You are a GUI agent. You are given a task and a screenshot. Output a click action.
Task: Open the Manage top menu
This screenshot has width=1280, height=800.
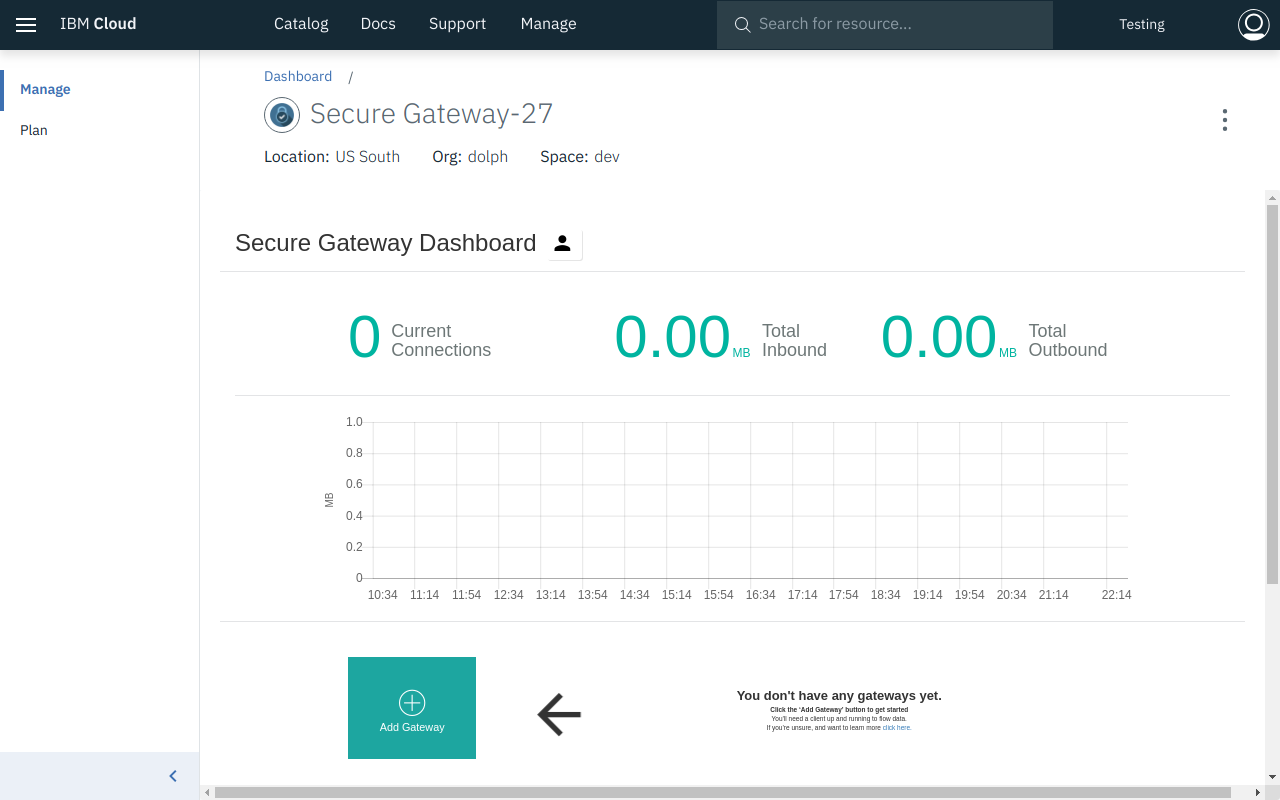pos(548,24)
